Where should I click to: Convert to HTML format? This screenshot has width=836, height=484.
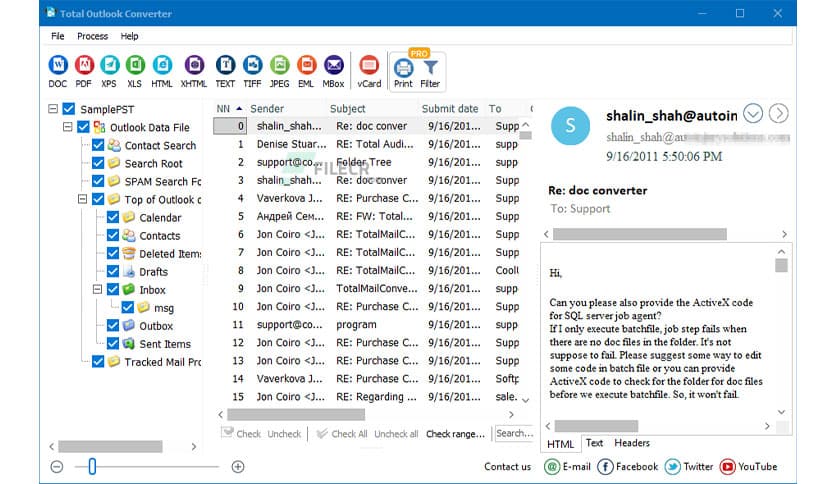(x=162, y=71)
